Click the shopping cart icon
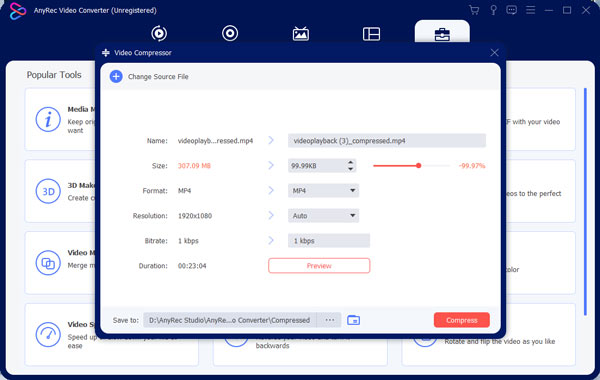Image resolution: width=600 pixels, height=380 pixels. coord(474,10)
